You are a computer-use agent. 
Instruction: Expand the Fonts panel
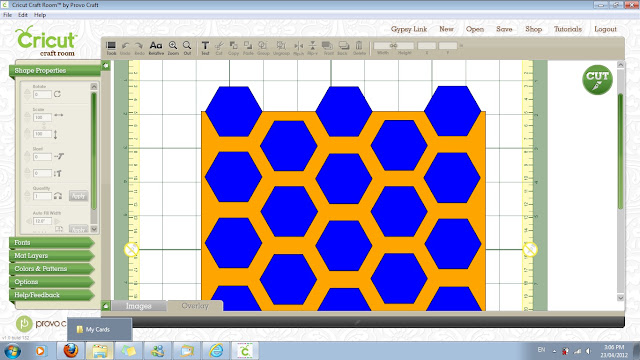tap(51, 243)
